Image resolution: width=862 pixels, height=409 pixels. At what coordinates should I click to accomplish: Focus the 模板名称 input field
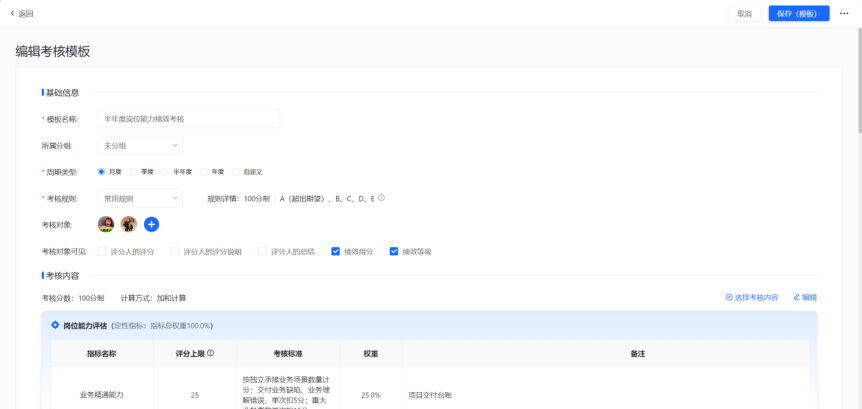[x=189, y=119]
